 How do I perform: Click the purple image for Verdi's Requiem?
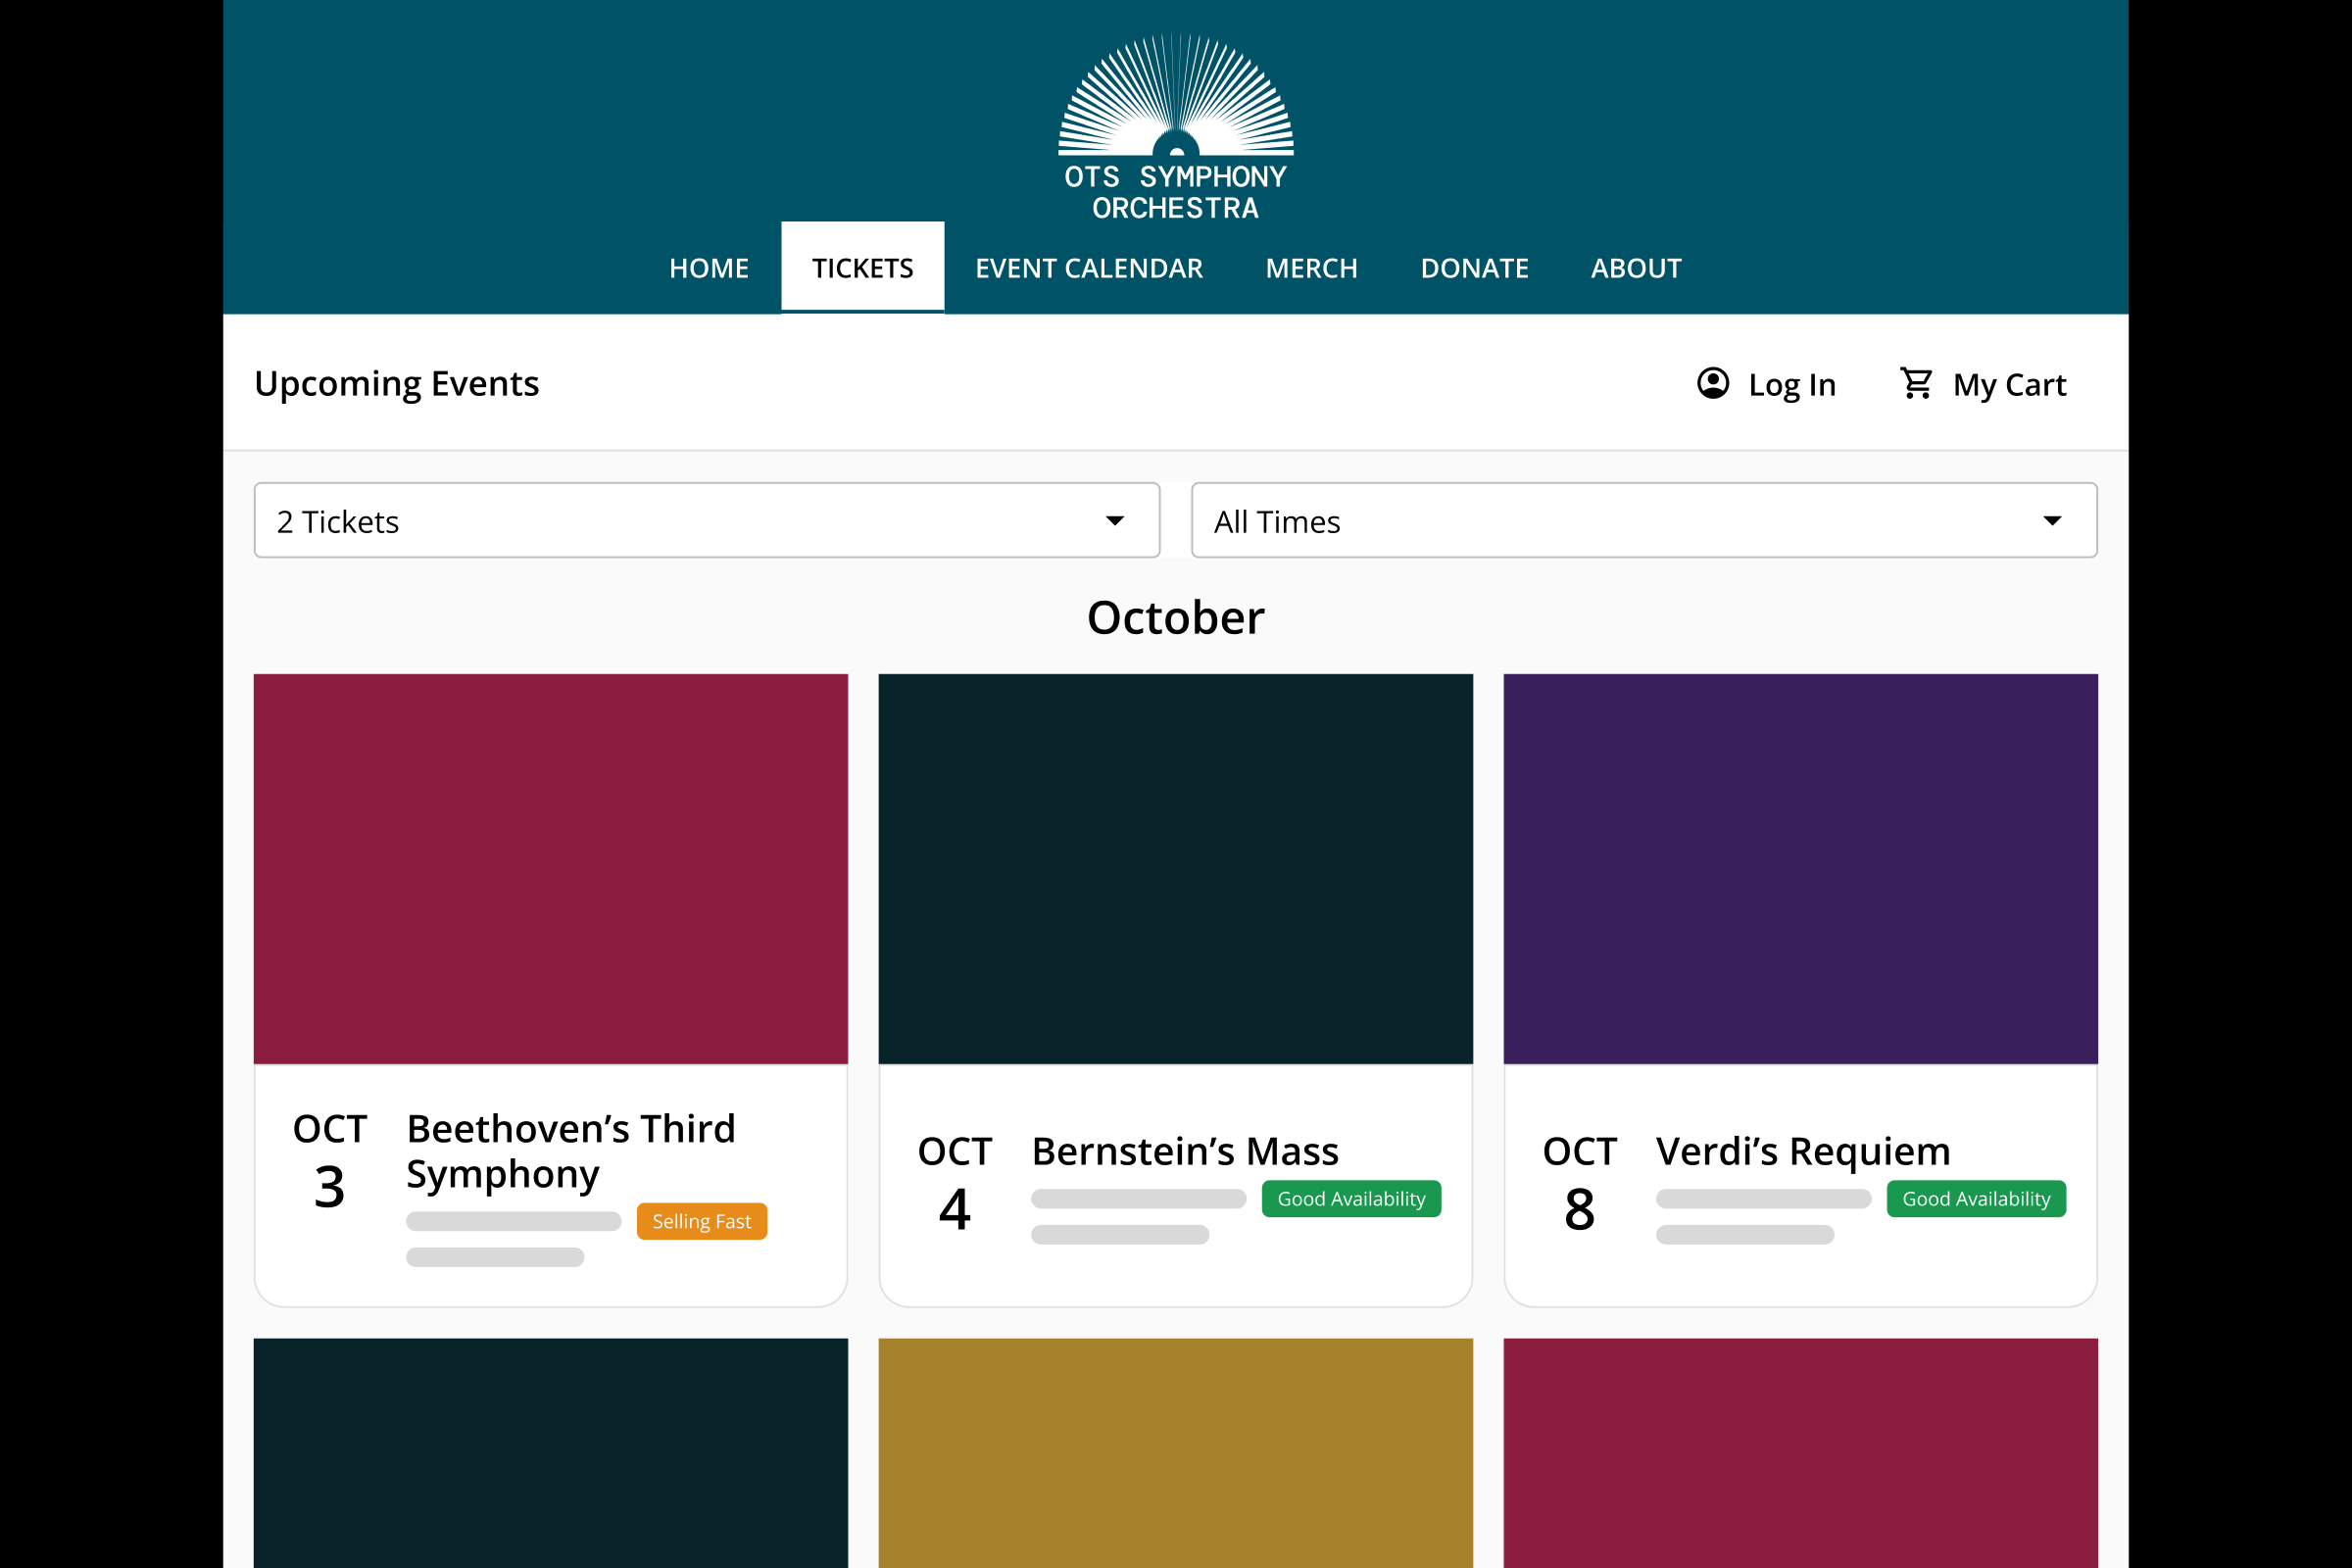[1801, 869]
